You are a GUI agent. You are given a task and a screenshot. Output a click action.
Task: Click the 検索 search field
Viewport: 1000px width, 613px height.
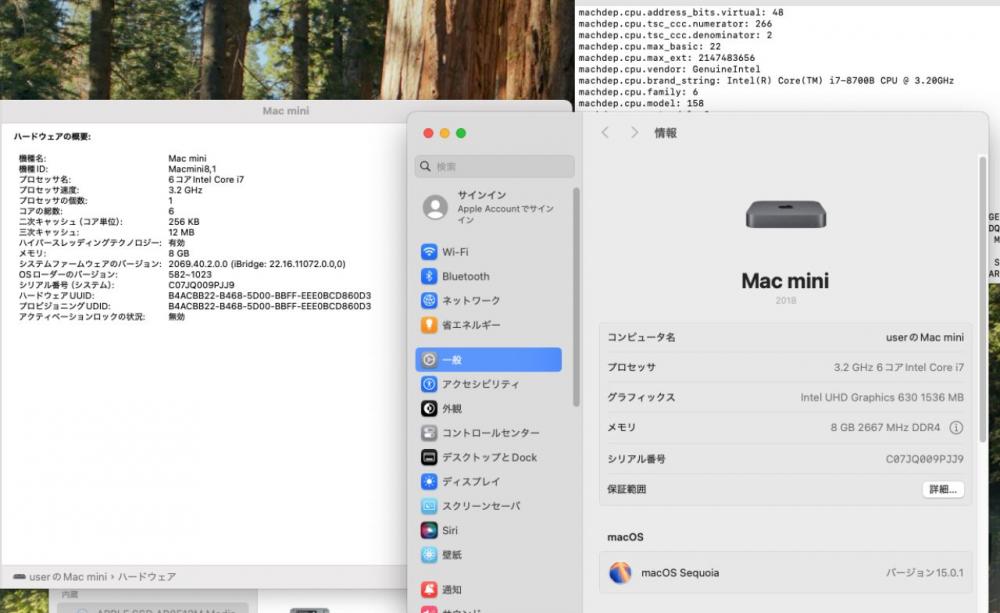[x=494, y=166]
